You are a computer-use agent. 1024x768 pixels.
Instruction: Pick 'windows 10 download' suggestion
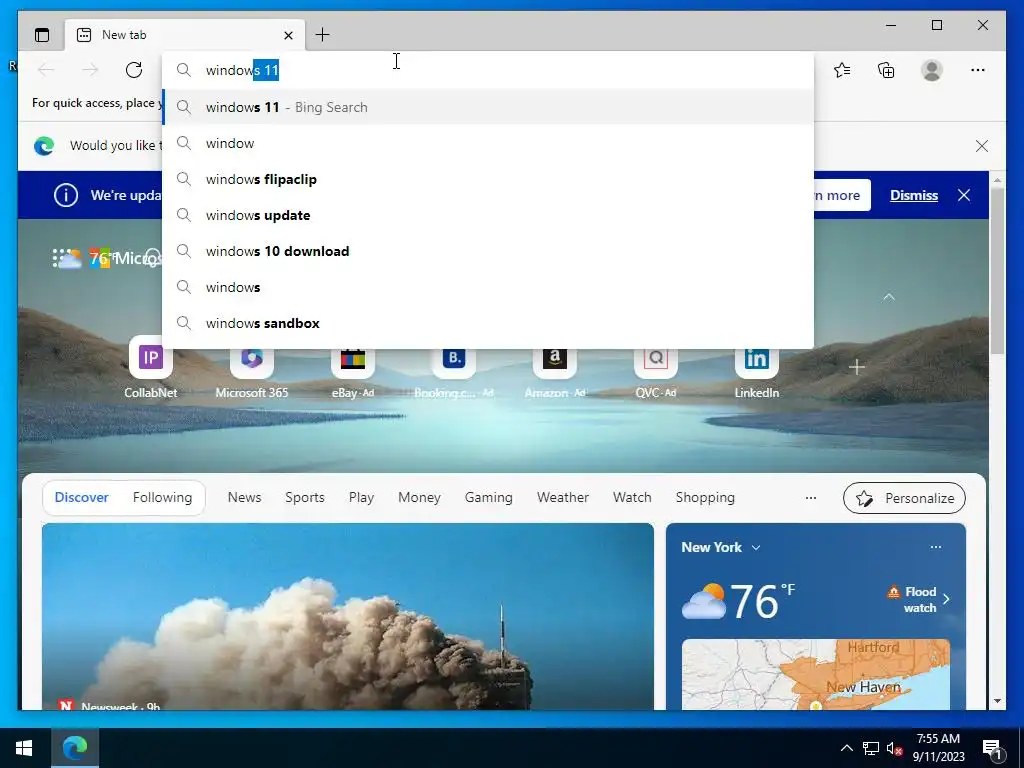pos(488,251)
